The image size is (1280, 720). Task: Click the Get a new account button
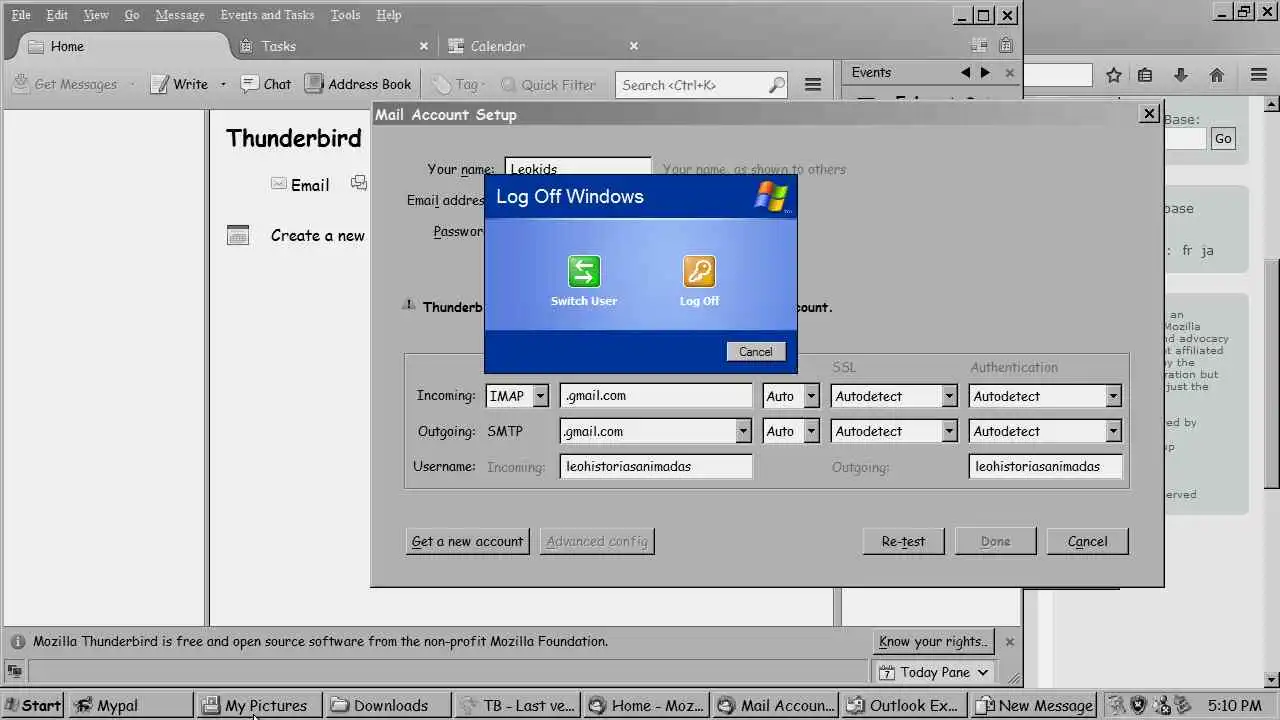(x=467, y=541)
